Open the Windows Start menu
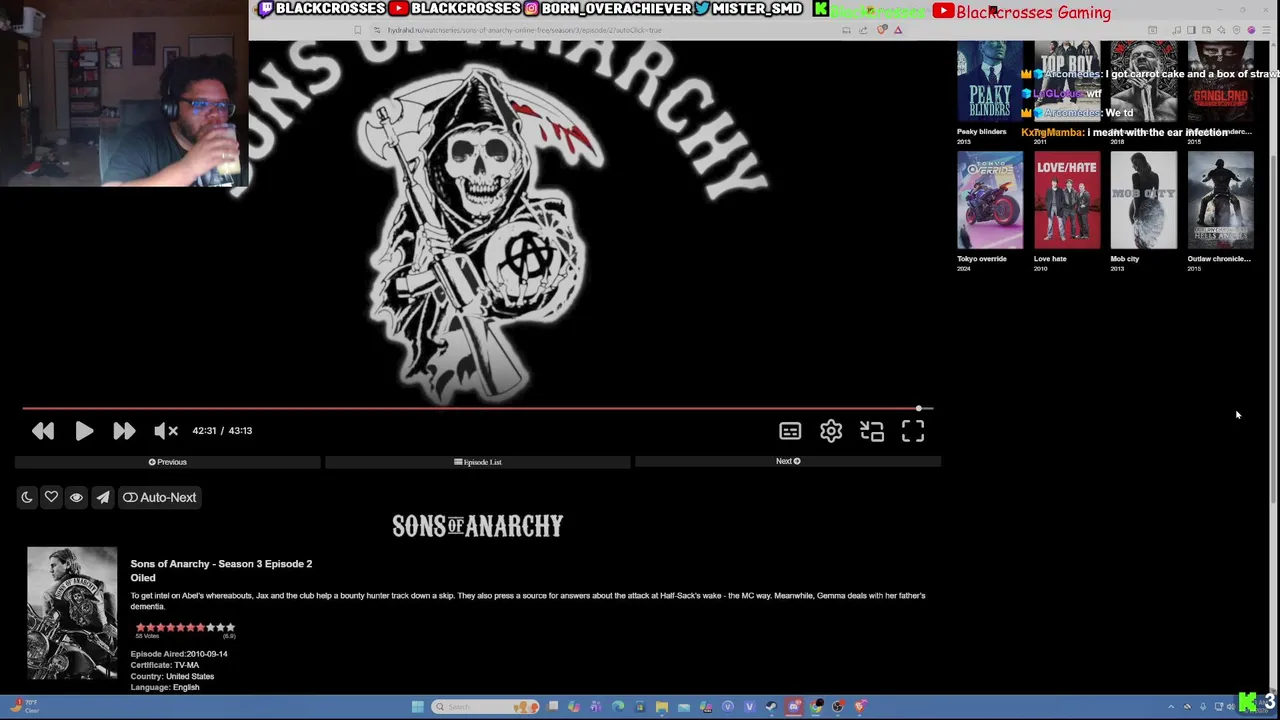 point(417,707)
